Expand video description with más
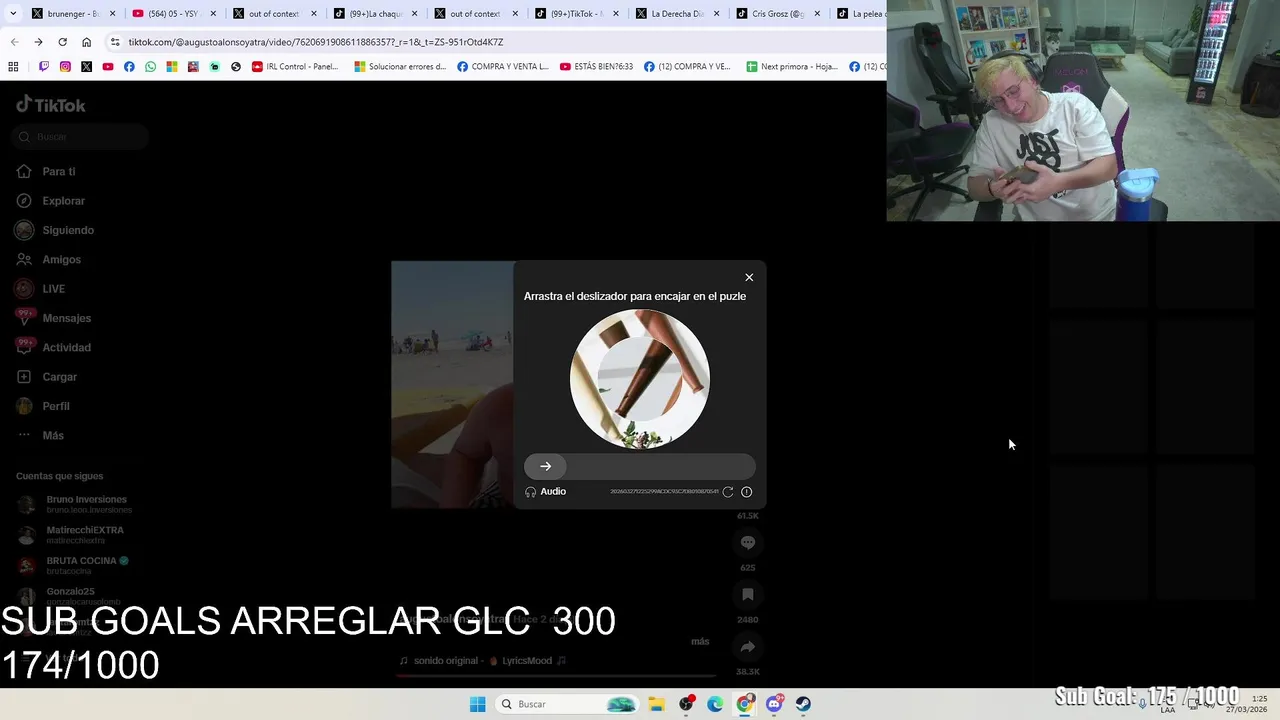Screen dimensions: 1280x720 click(700, 641)
